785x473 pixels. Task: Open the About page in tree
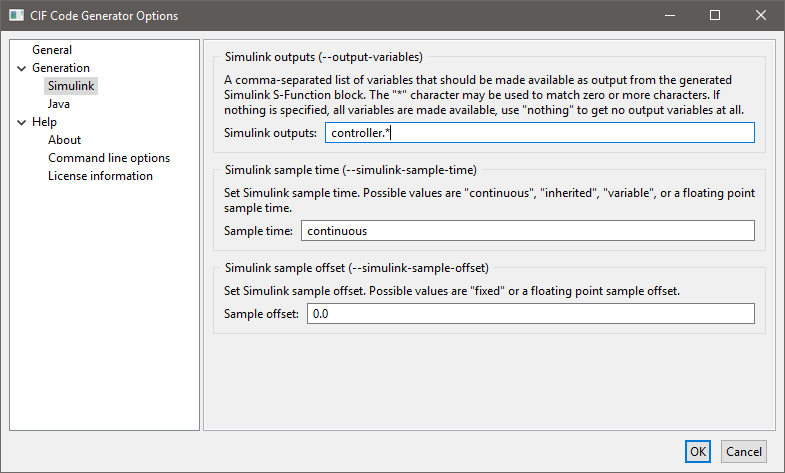(x=64, y=140)
